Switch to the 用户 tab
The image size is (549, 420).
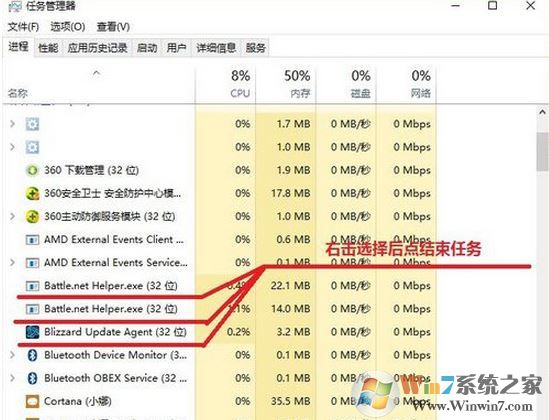pos(176,48)
